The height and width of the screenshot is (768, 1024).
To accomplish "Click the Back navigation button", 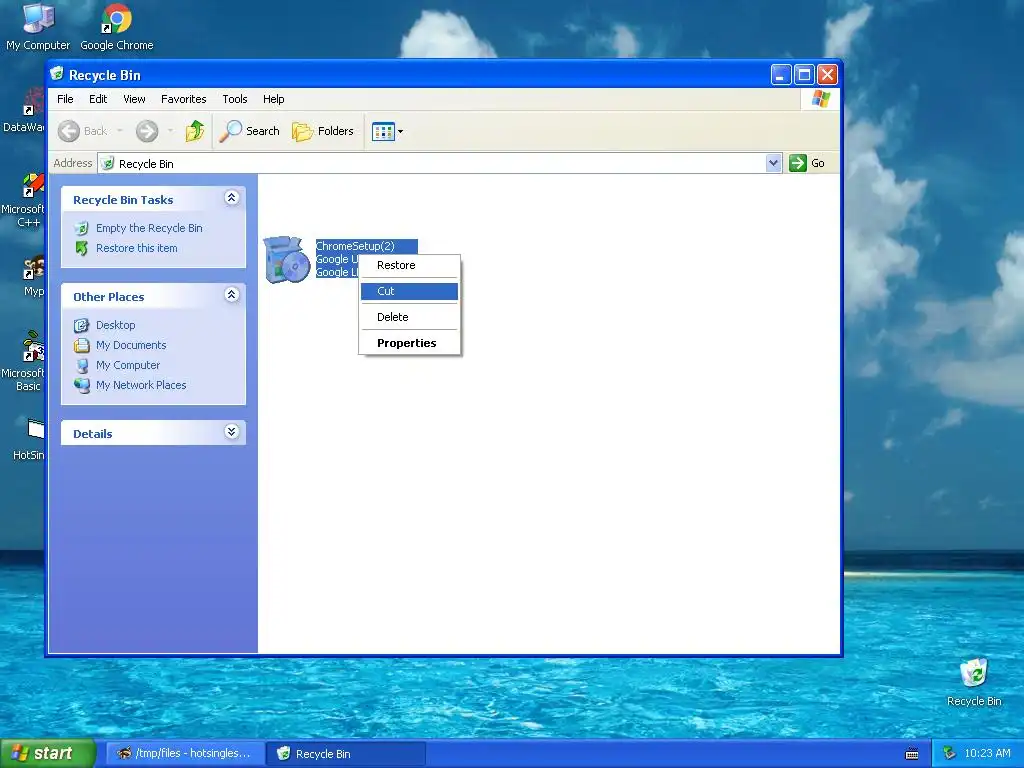I will pos(83,131).
